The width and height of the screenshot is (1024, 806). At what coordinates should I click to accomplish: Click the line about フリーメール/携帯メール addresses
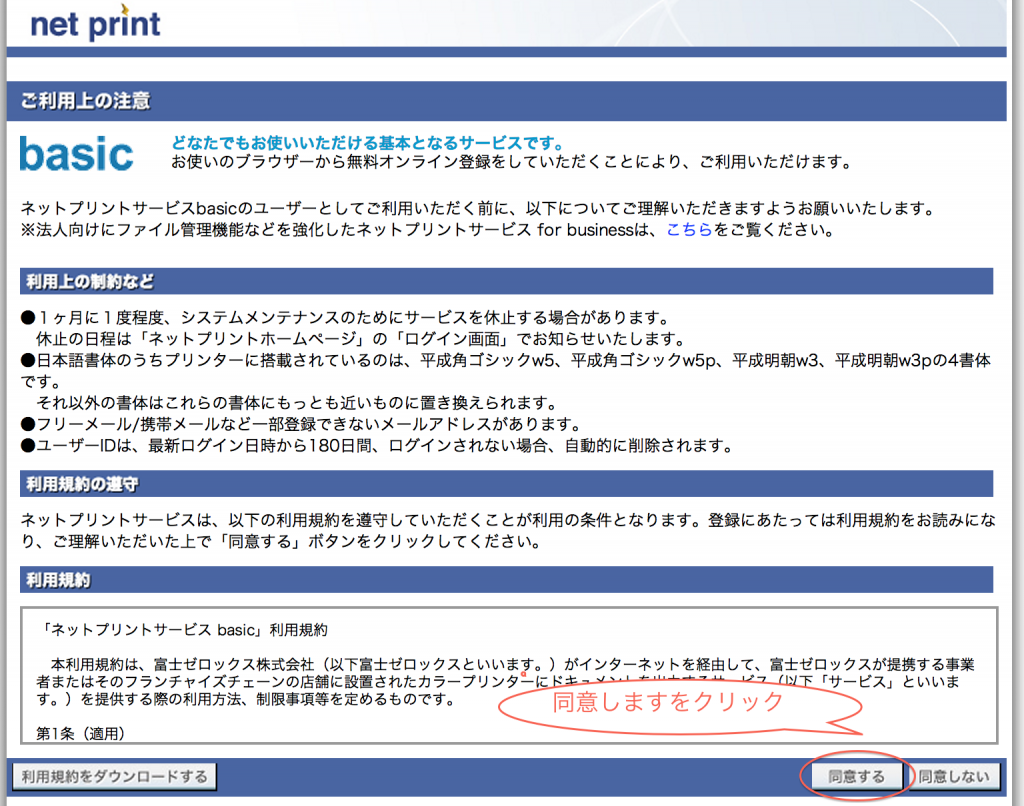tap(300, 424)
